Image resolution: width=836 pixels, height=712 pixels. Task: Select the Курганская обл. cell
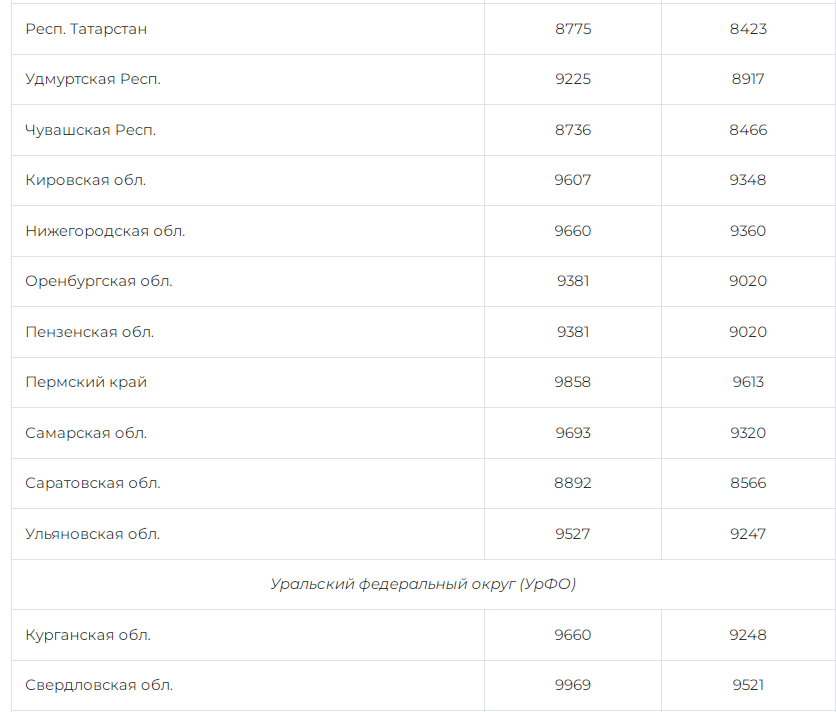(88, 635)
